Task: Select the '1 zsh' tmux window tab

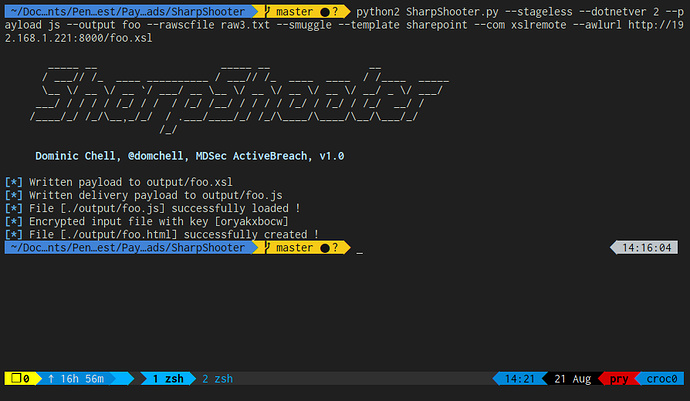Action: (x=168, y=379)
